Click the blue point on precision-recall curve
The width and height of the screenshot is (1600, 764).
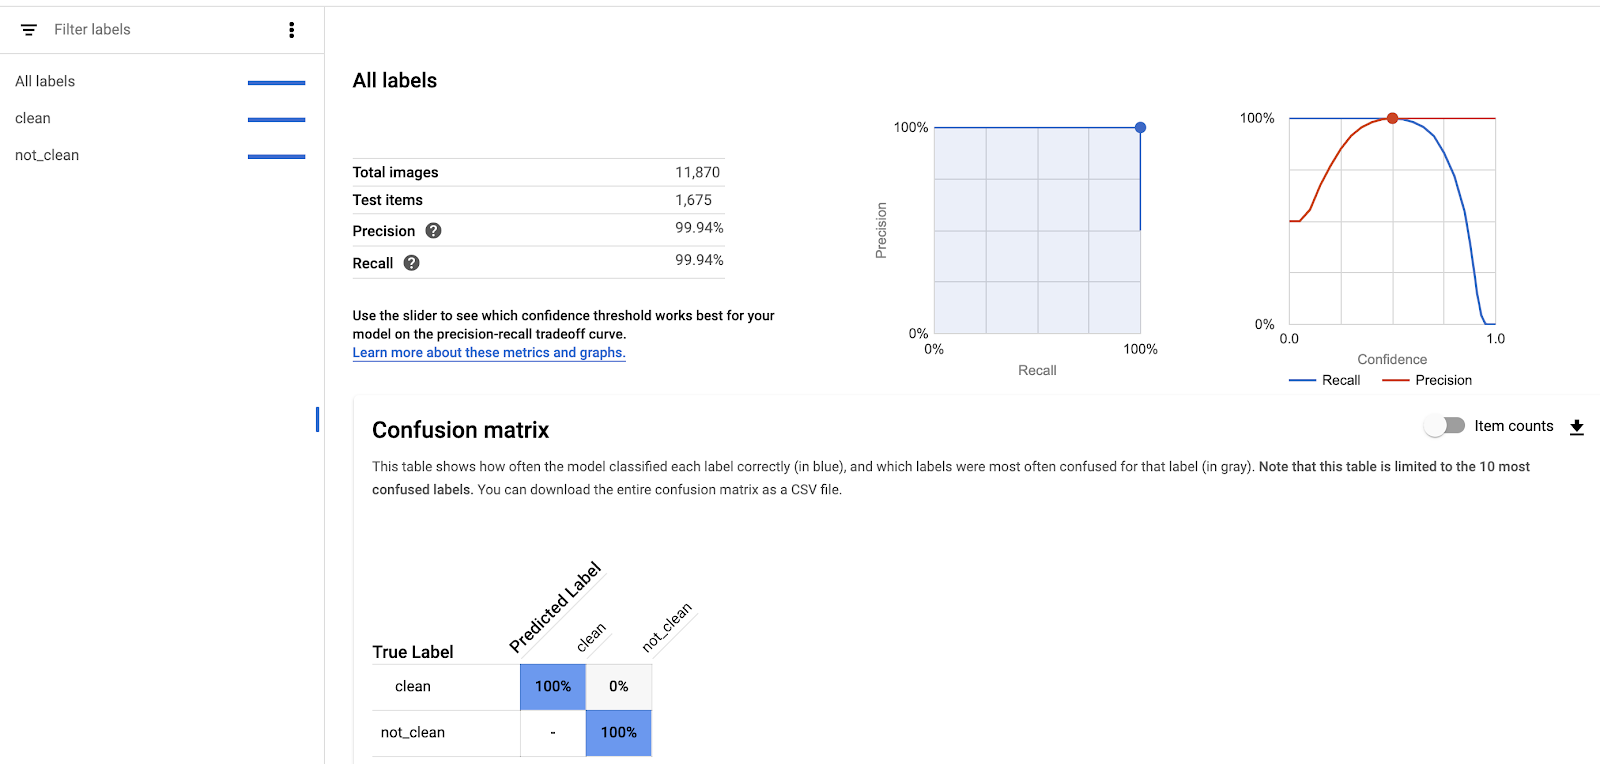point(1140,128)
